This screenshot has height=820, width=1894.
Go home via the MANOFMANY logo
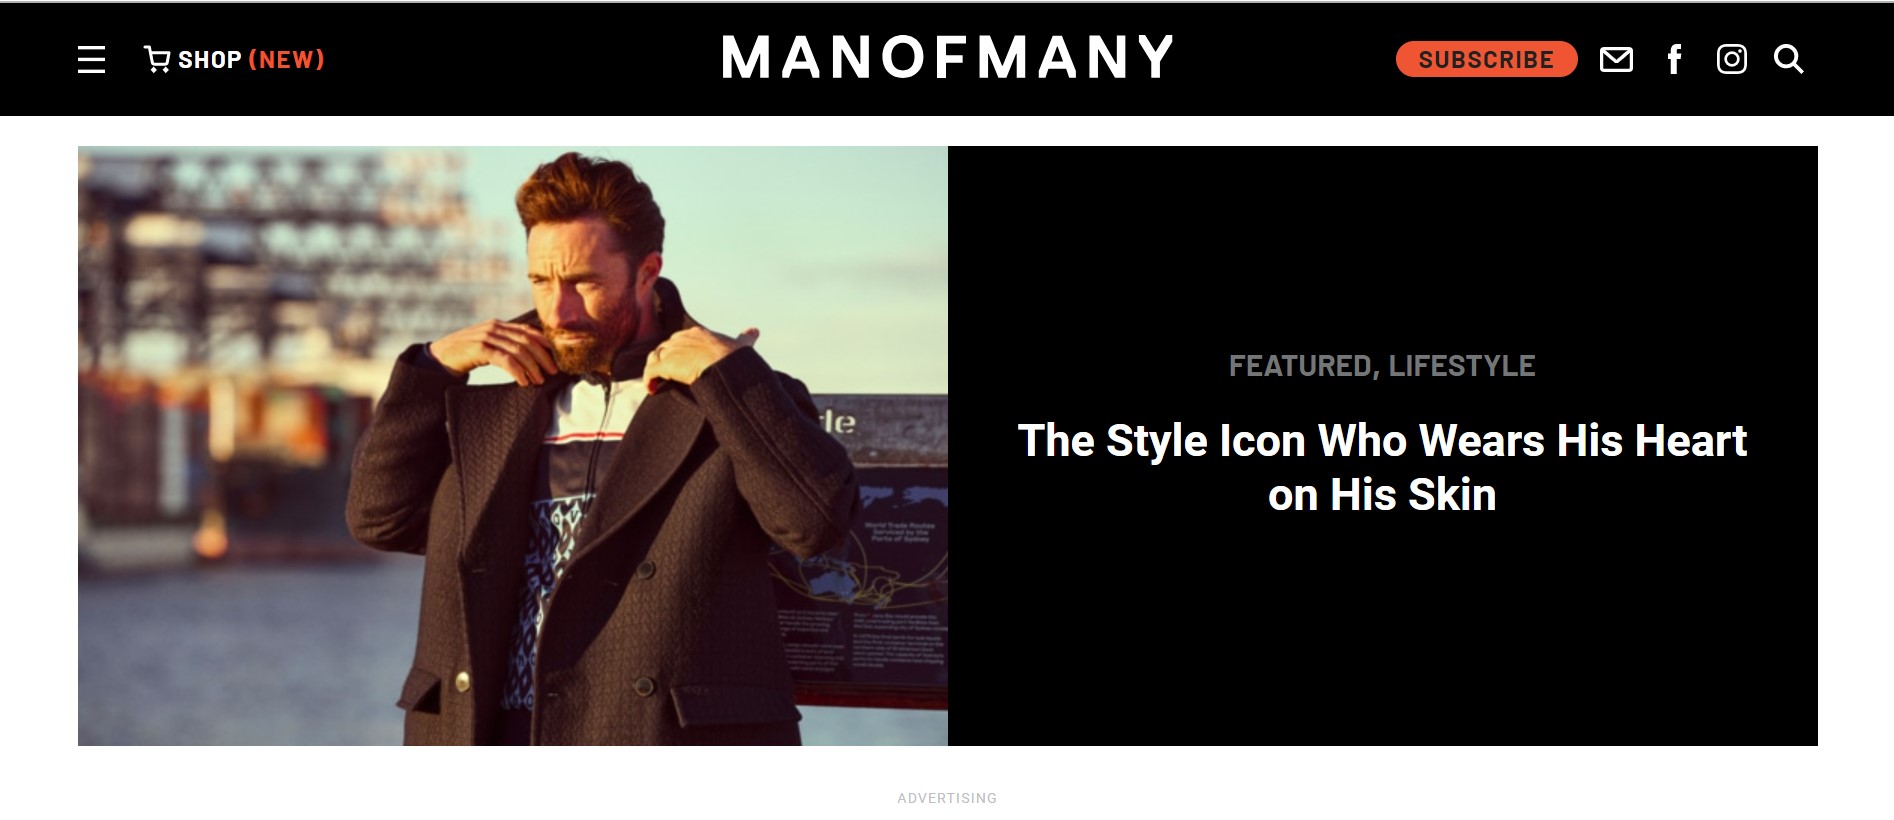(947, 57)
